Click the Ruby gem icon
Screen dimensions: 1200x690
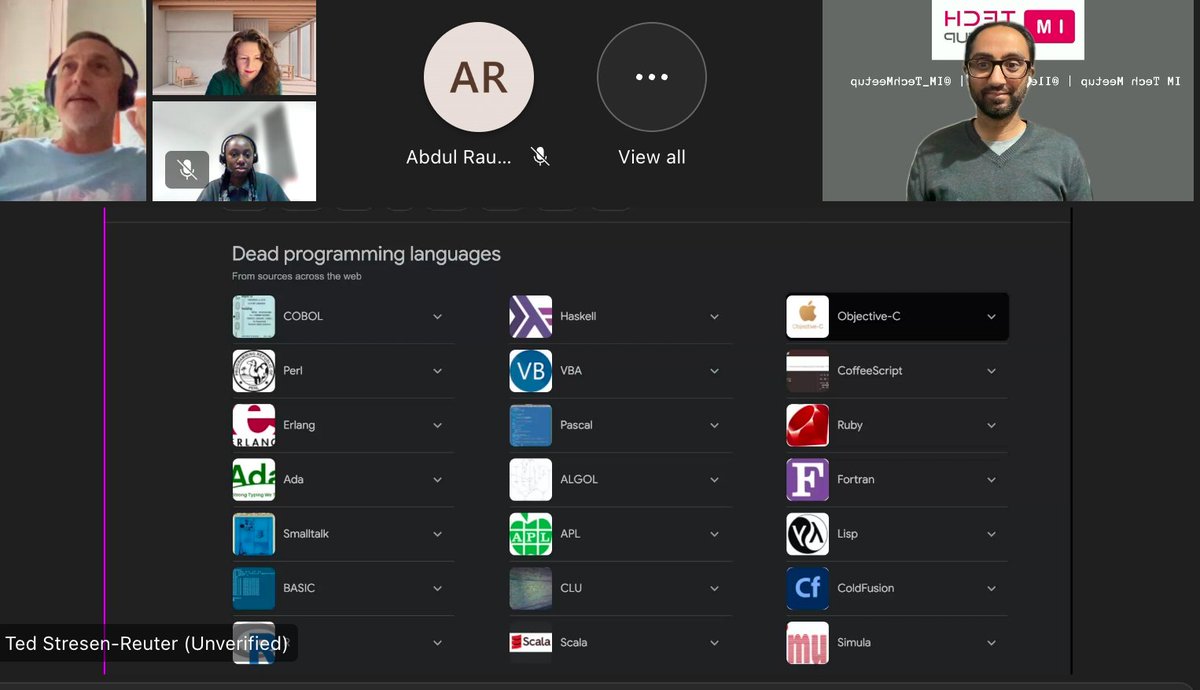tap(808, 425)
